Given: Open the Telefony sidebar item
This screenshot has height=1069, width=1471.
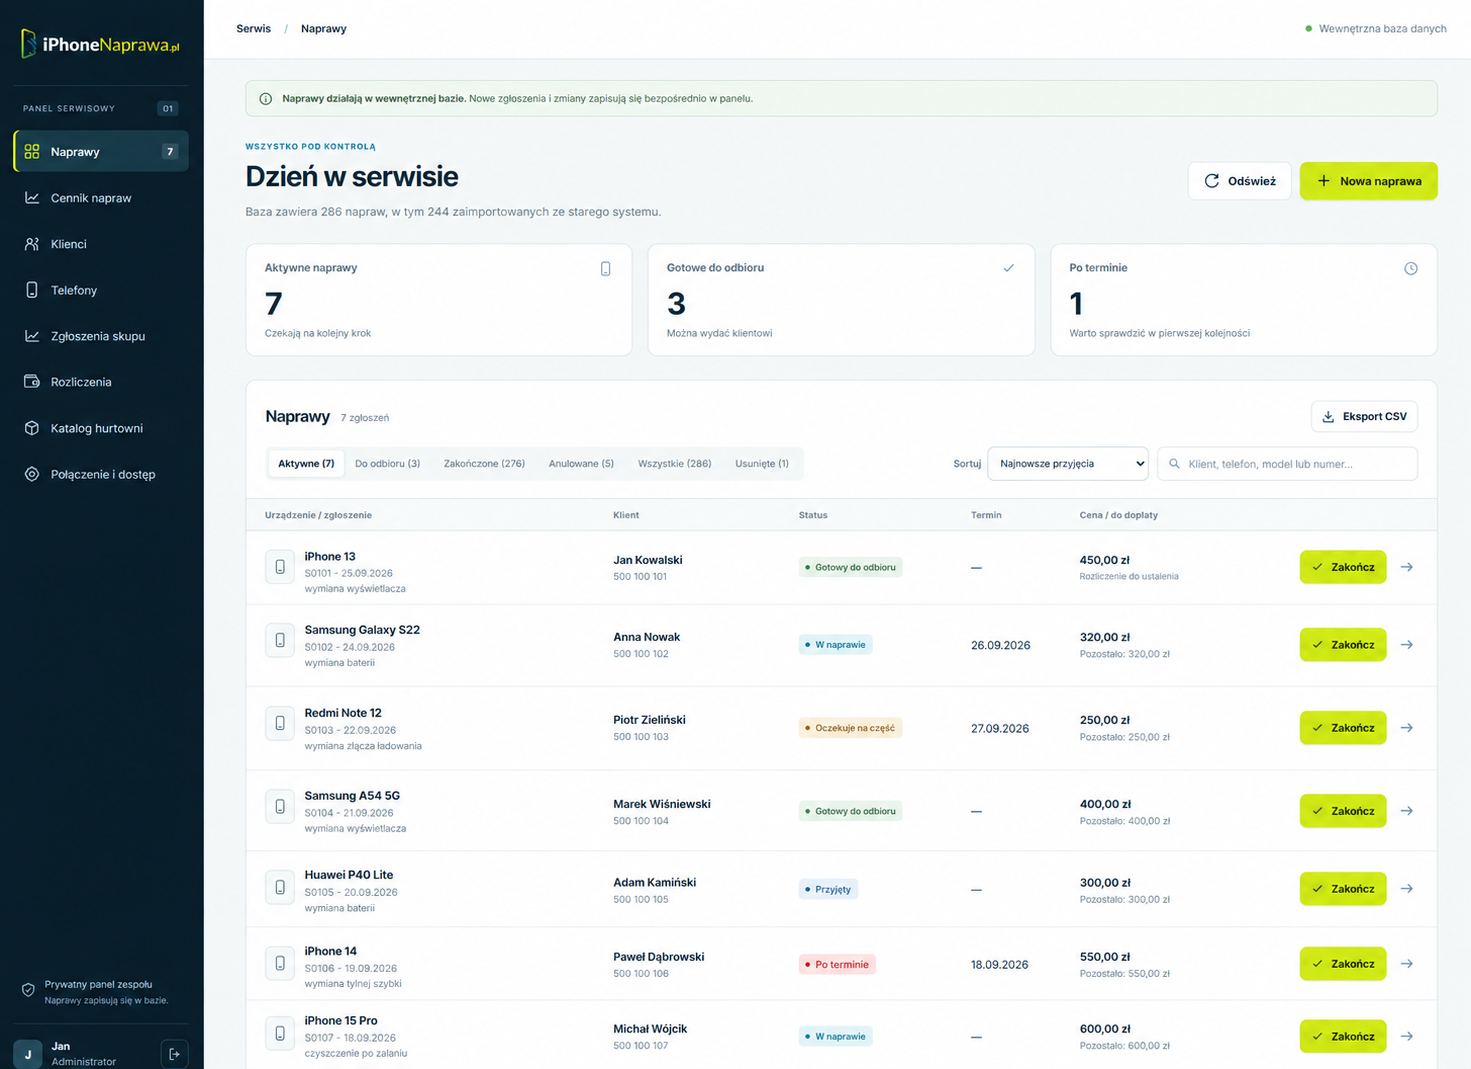Looking at the screenshot, I should [x=101, y=290].
